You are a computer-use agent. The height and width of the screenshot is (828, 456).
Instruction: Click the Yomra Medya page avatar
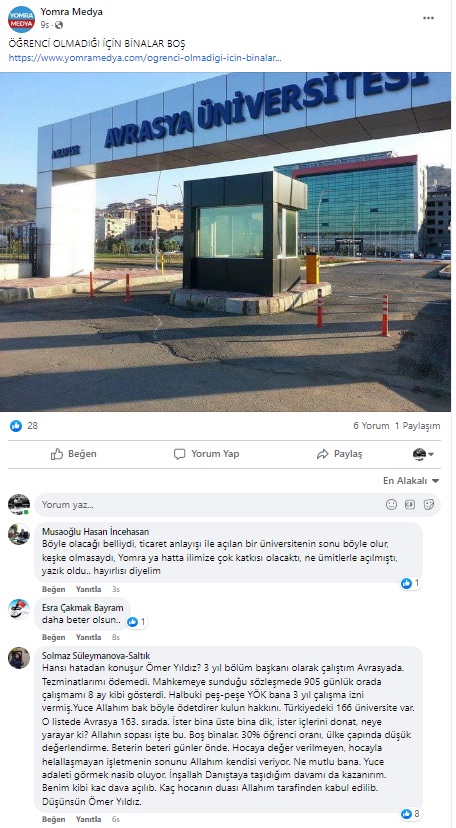[21, 19]
